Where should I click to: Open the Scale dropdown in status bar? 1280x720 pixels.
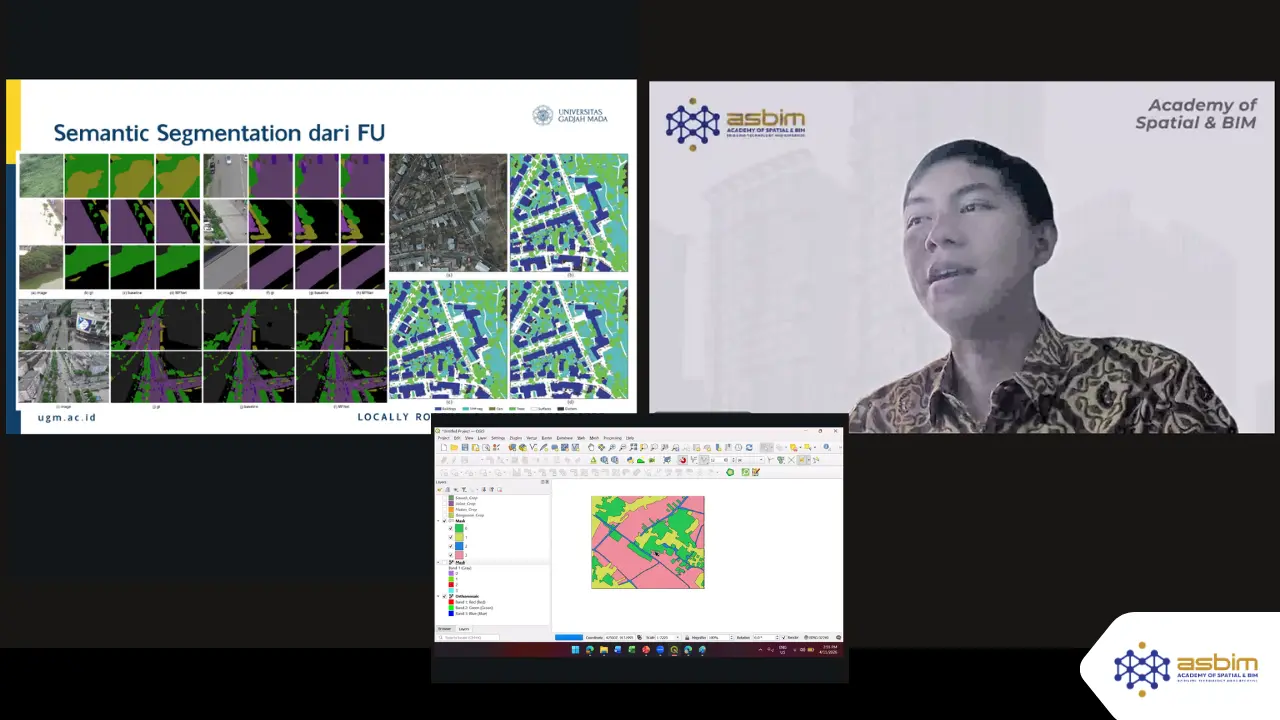click(x=679, y=637)
